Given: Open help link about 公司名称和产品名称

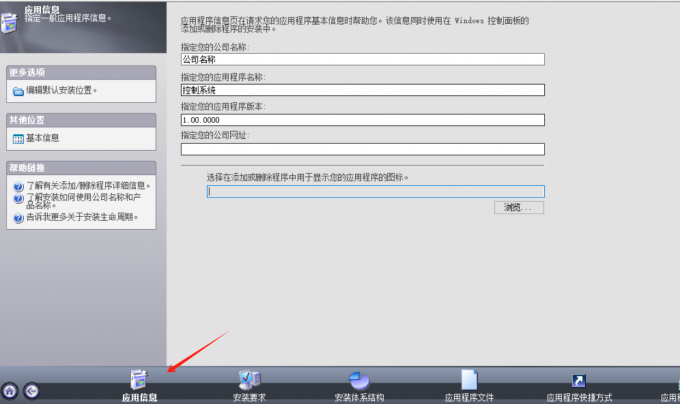Looking at the screenshot, I should [81, 201].
